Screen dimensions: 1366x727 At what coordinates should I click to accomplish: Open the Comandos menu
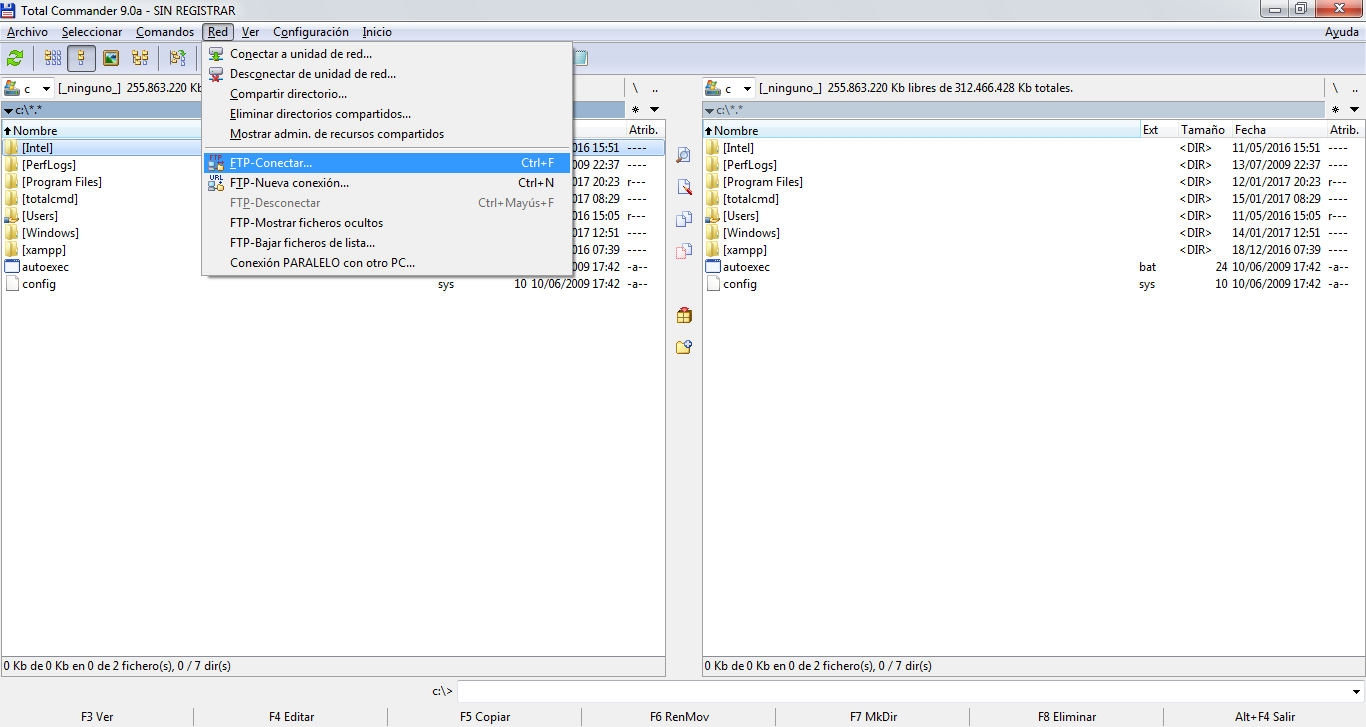point(165,32)
